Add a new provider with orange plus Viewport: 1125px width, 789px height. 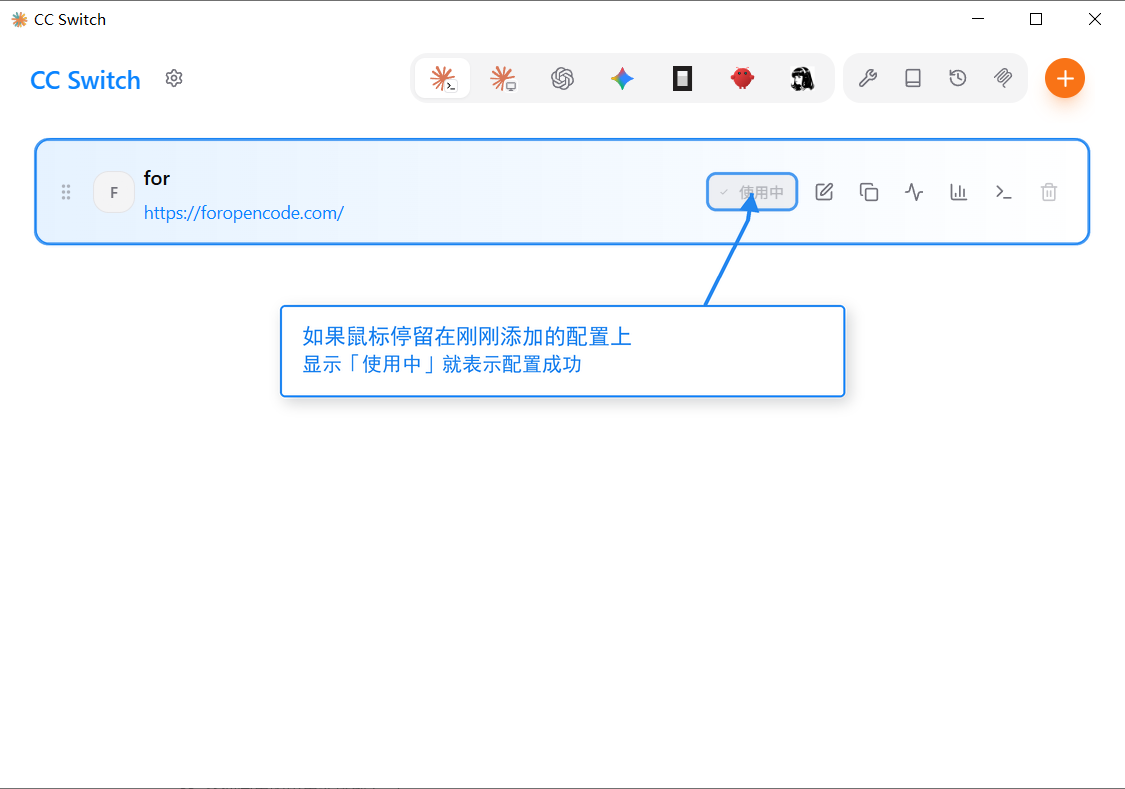point(1065,78)
